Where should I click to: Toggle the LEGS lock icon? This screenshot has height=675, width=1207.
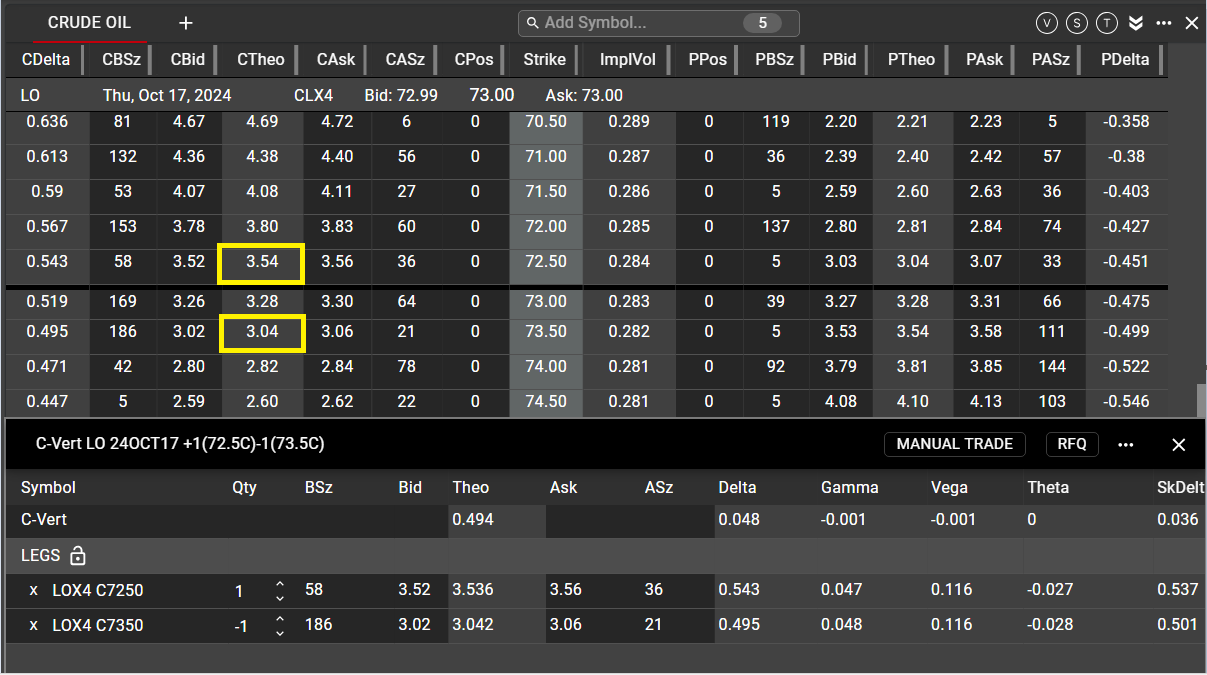(x=78, y=556)
